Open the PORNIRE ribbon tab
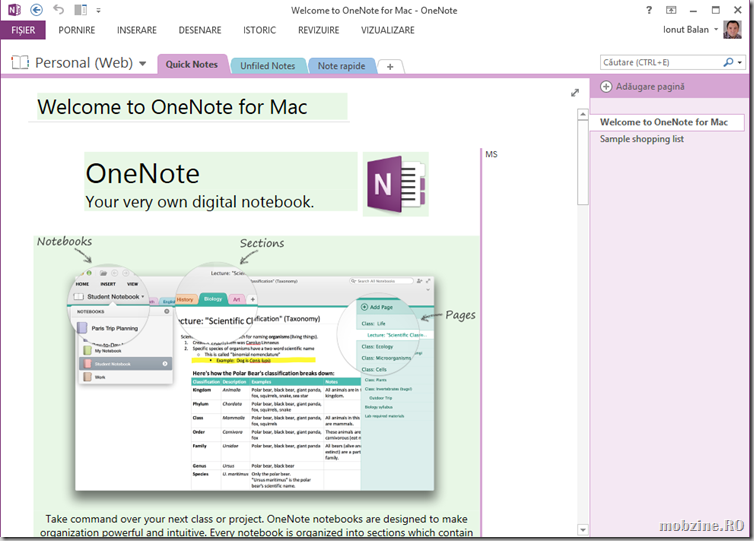 [76, 30]
